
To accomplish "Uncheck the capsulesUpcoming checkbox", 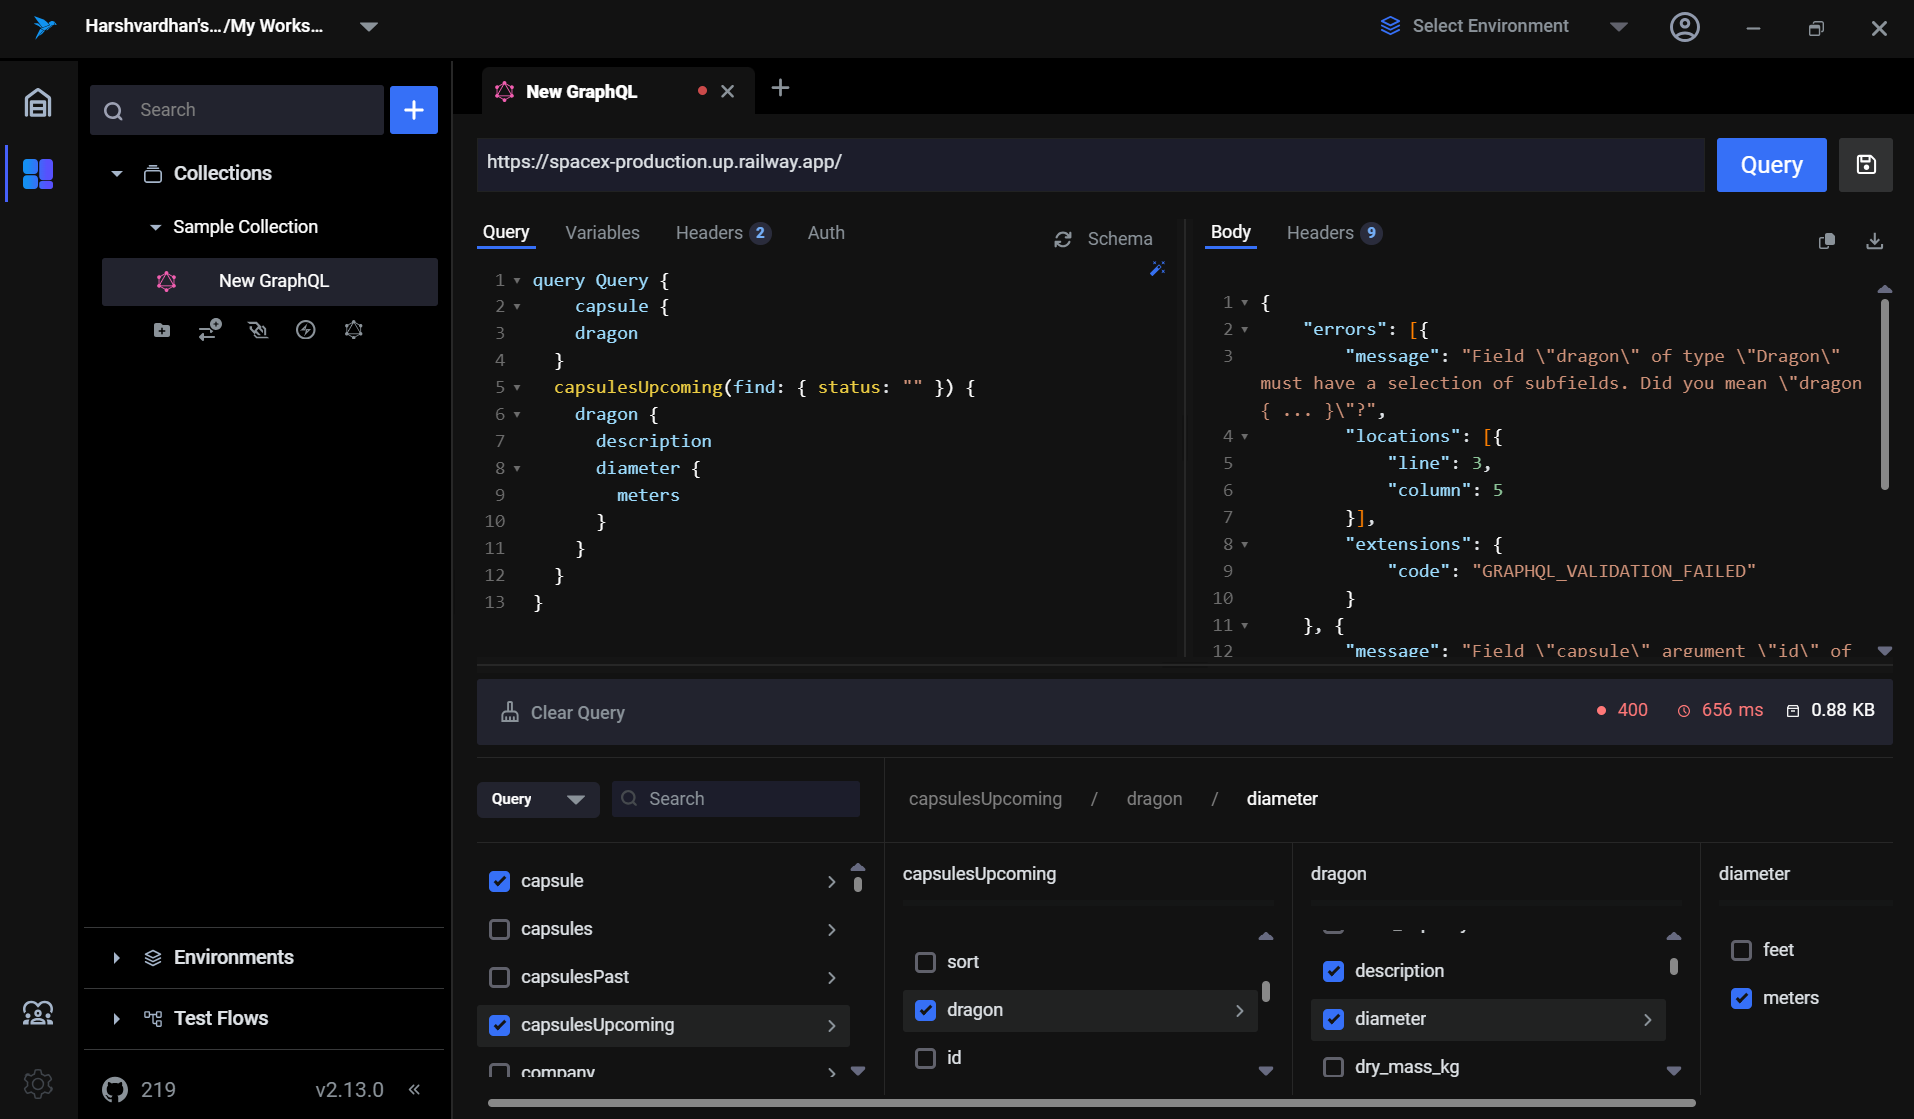I will (x=500, y=1025).
